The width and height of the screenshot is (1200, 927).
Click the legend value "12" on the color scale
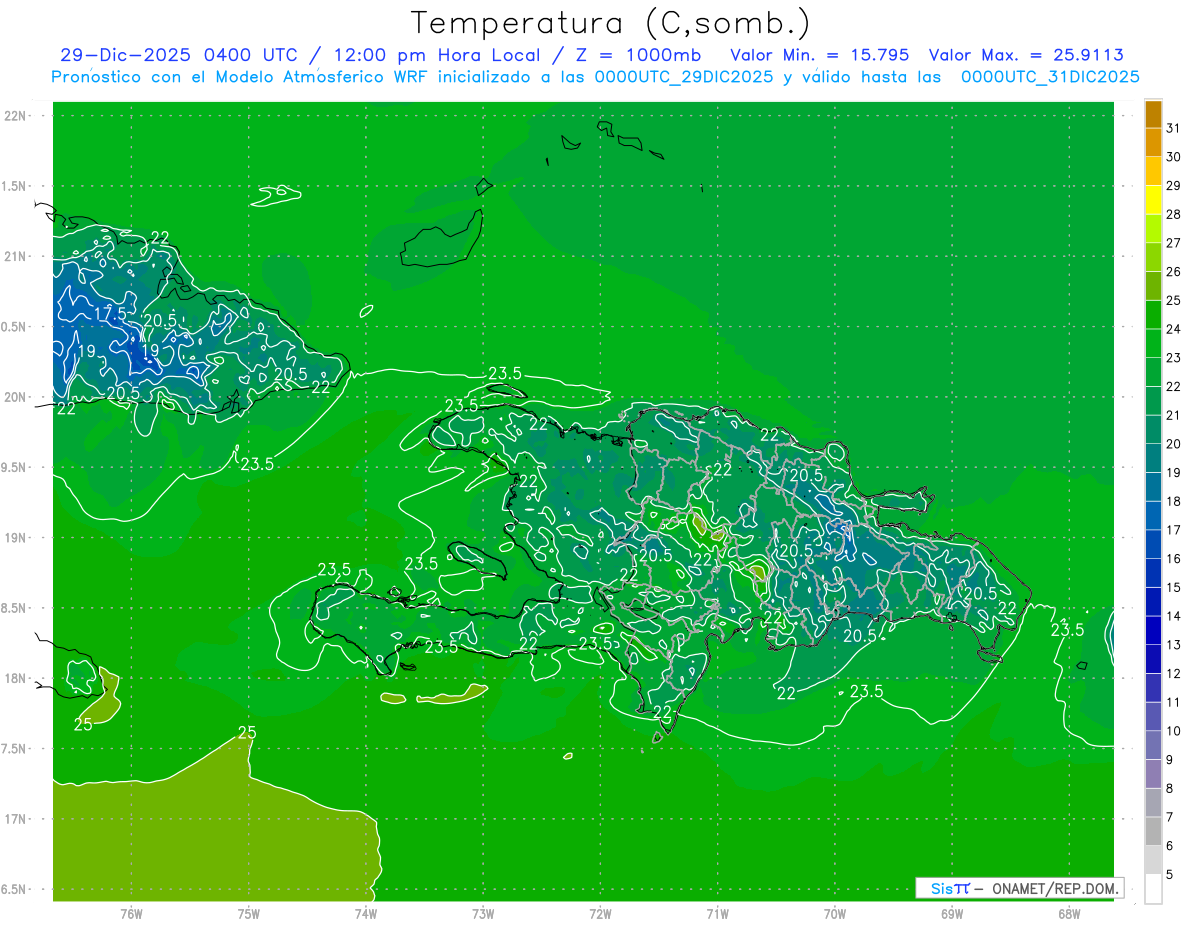click(x=1174, y=674)
